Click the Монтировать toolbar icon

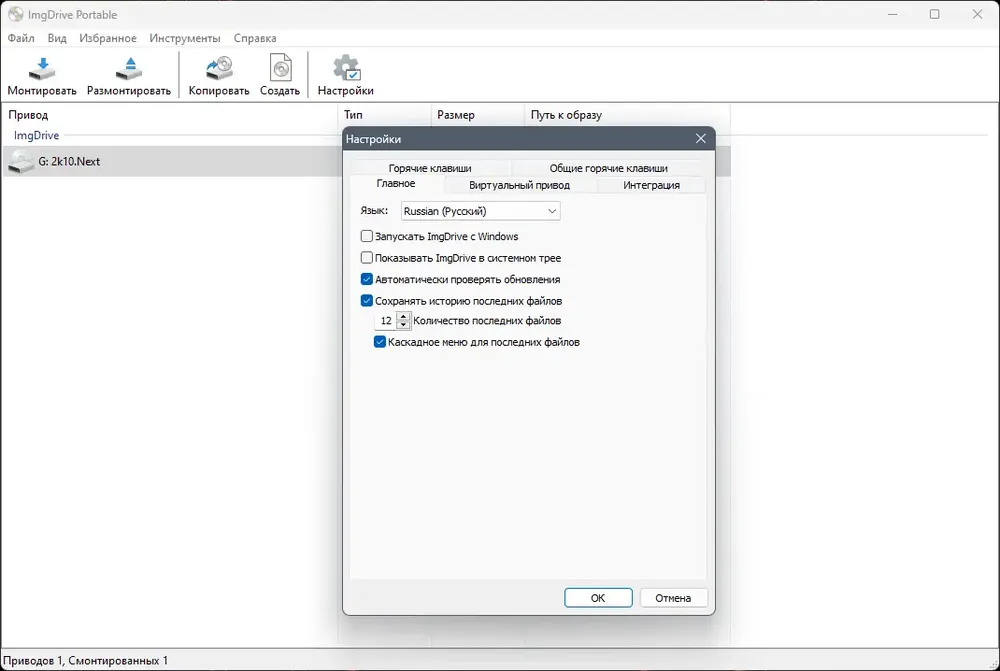(42, 69)
